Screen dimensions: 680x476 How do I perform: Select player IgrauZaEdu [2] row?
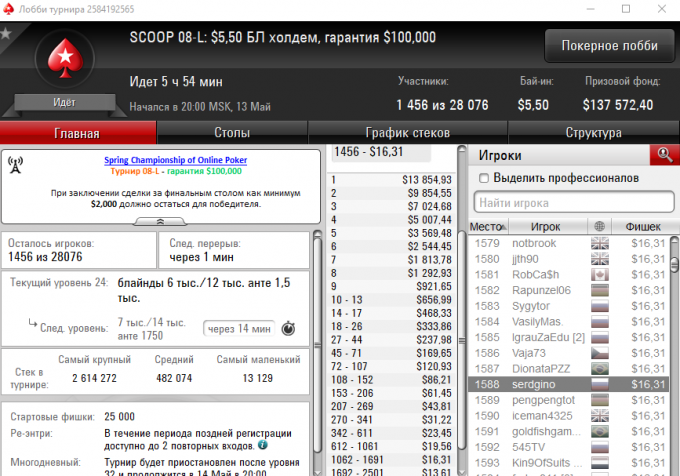(x=569, y=338)
